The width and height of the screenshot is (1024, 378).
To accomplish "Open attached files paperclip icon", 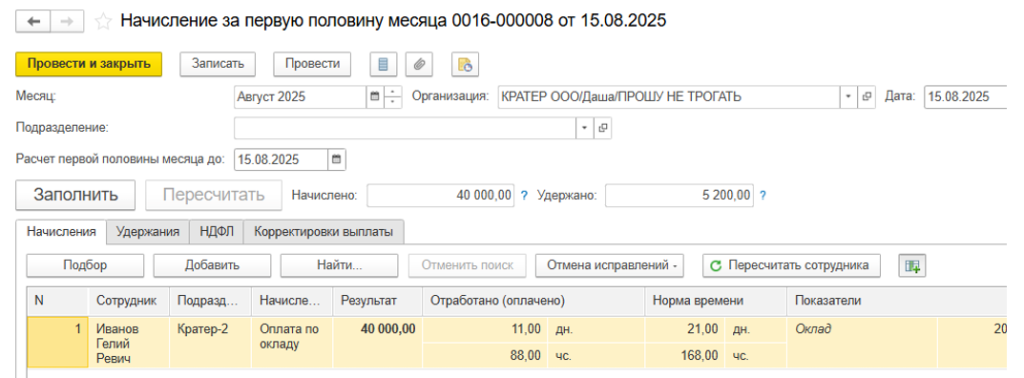I will click(419, 64).
